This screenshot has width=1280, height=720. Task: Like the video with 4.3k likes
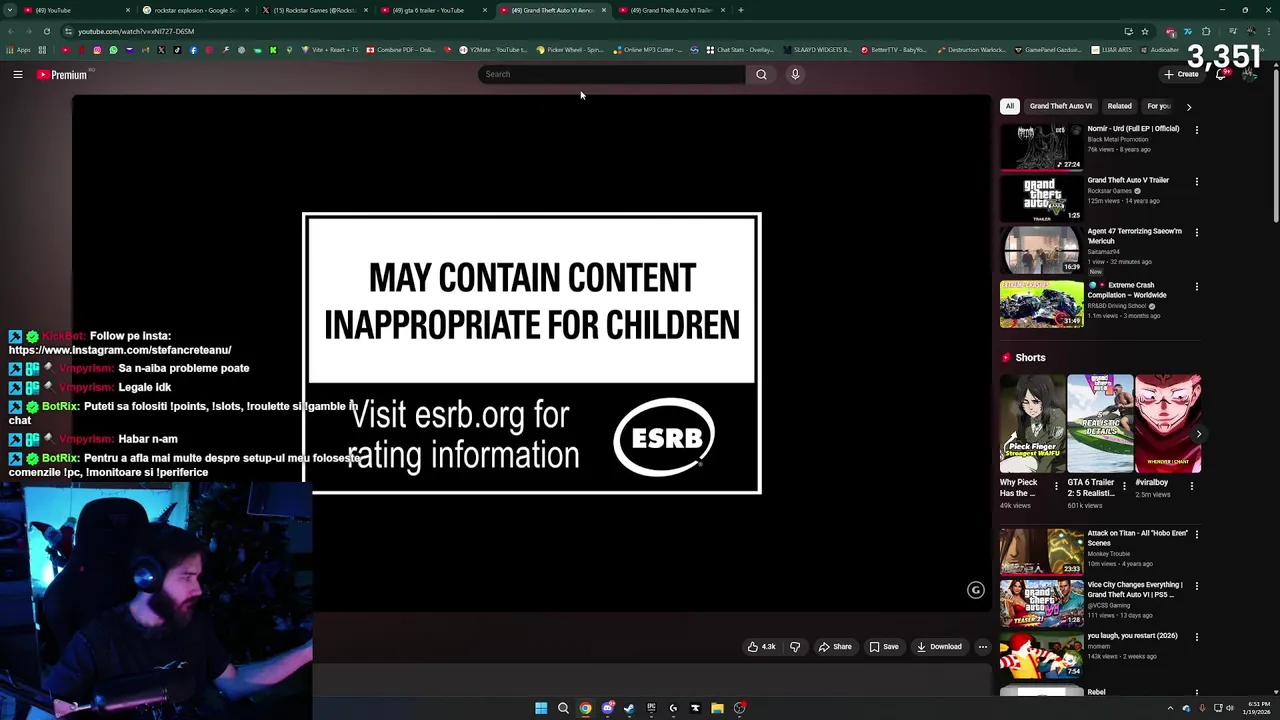762,647
